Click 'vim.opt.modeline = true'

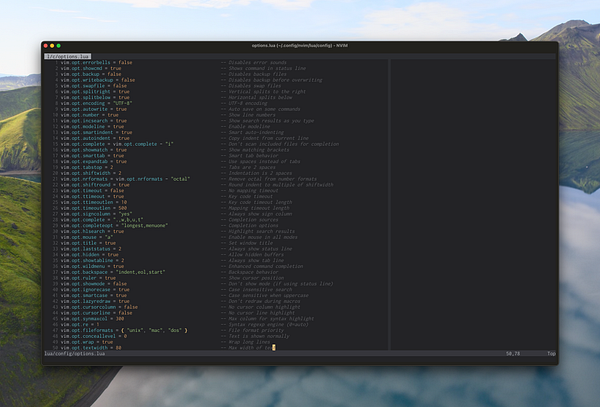point(92,126)
